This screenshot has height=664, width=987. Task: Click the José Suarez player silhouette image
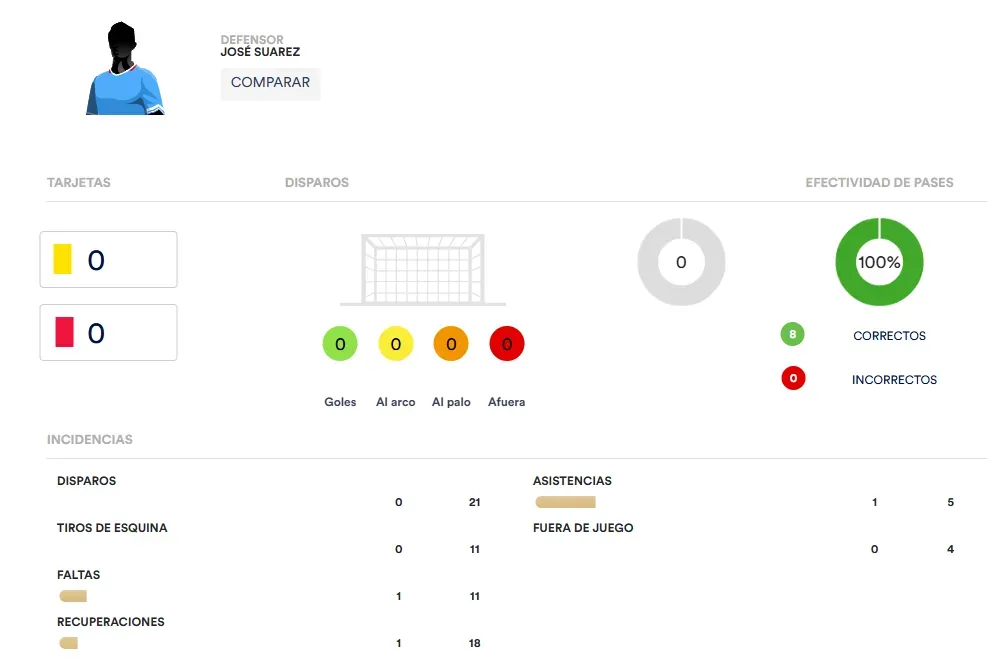[125, 68]
